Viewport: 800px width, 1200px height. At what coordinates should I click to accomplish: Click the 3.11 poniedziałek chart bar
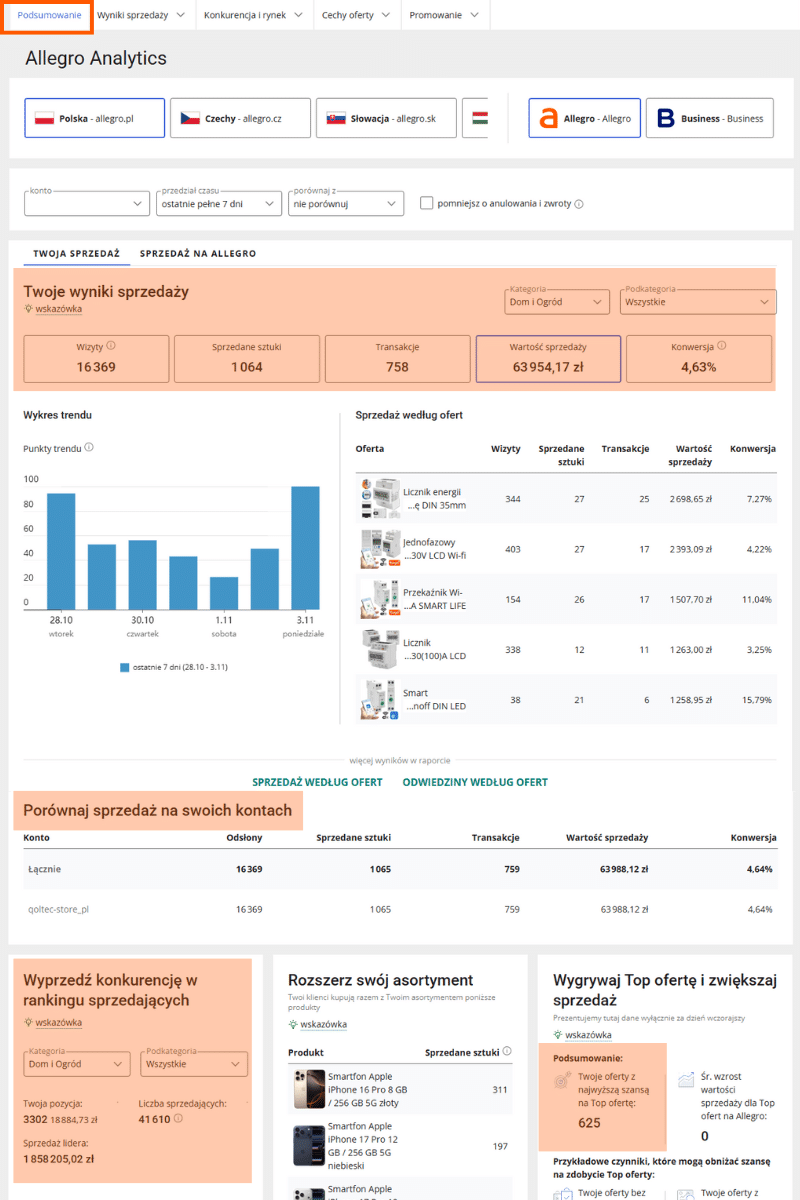coord(305,548)
